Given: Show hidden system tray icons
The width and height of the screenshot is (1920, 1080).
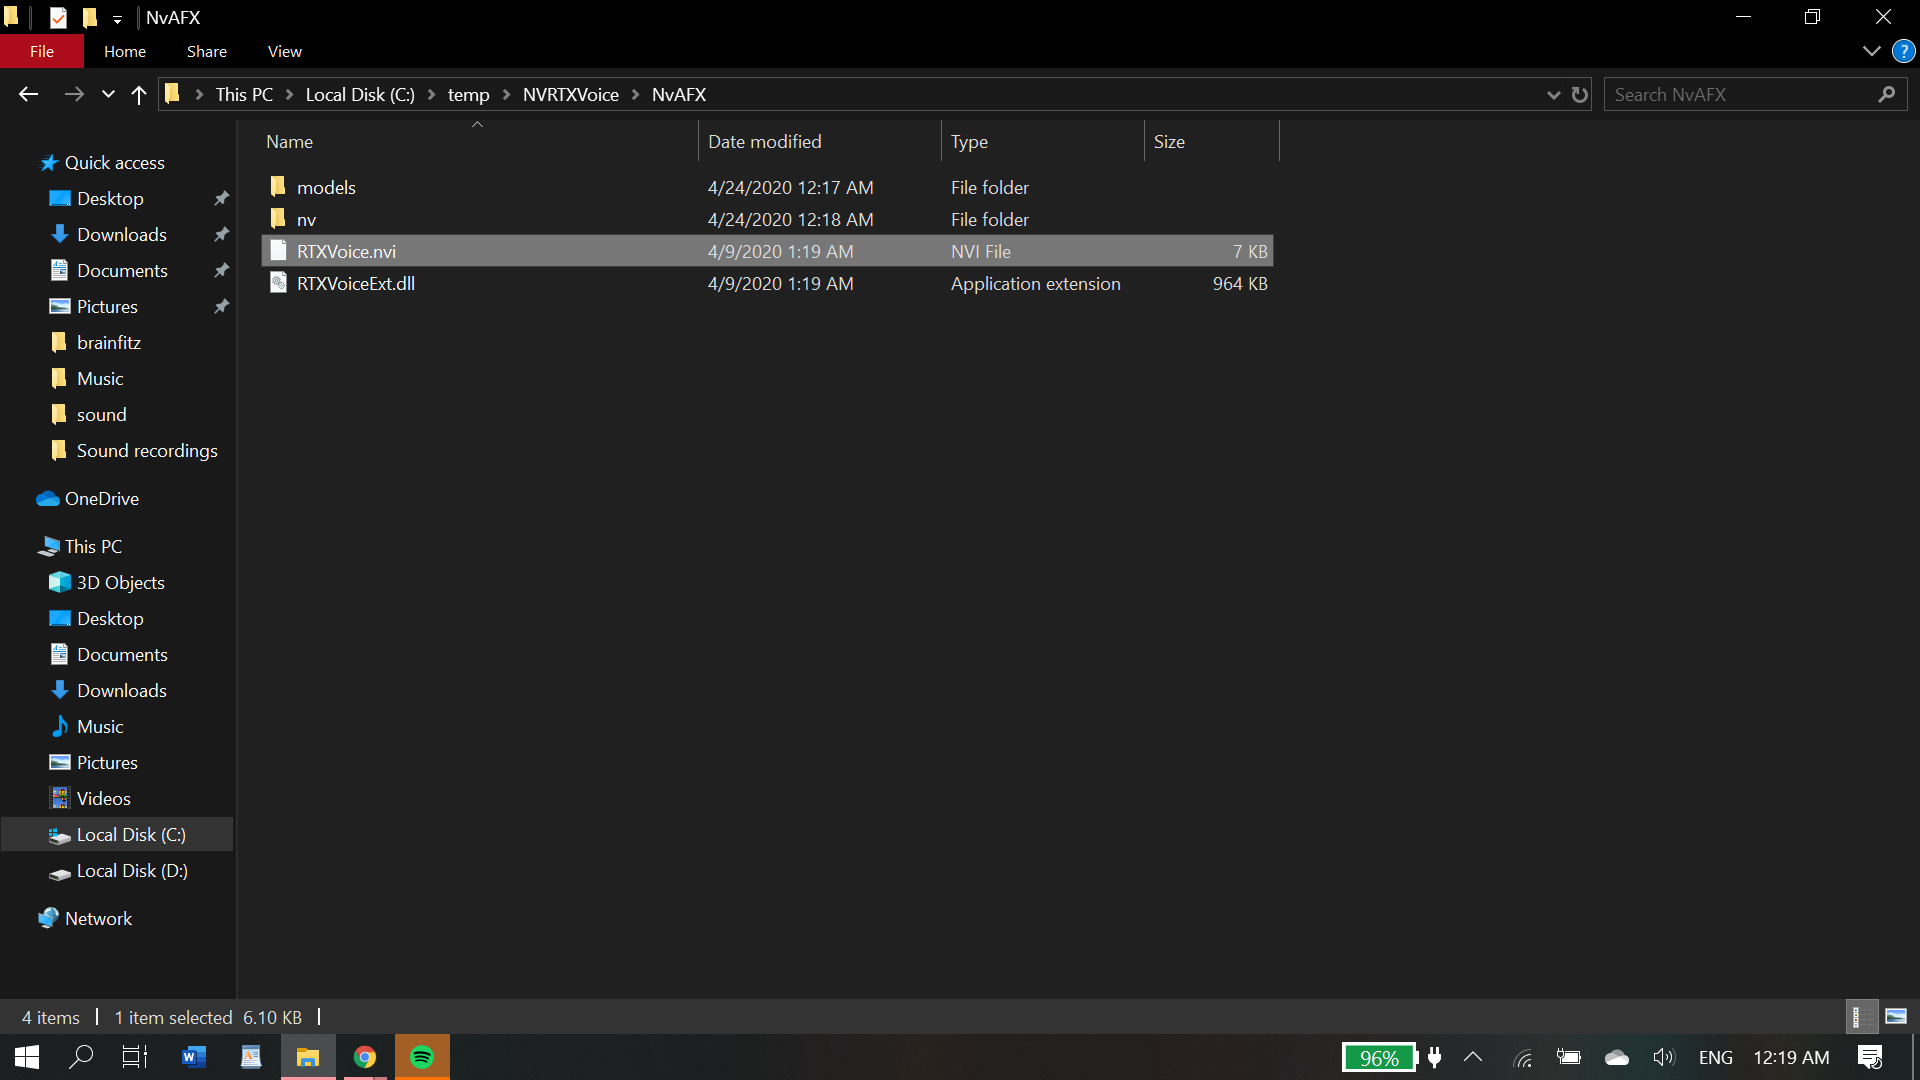Looking at the screenshot, I should point(1473,1057).
